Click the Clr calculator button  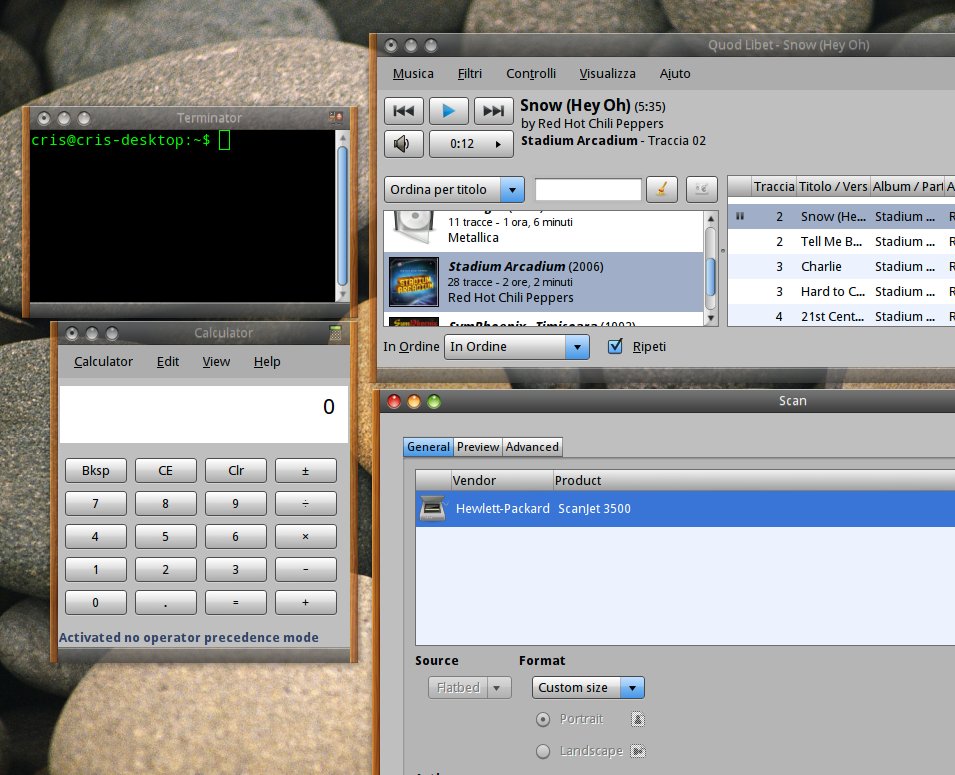coord(236,470)
